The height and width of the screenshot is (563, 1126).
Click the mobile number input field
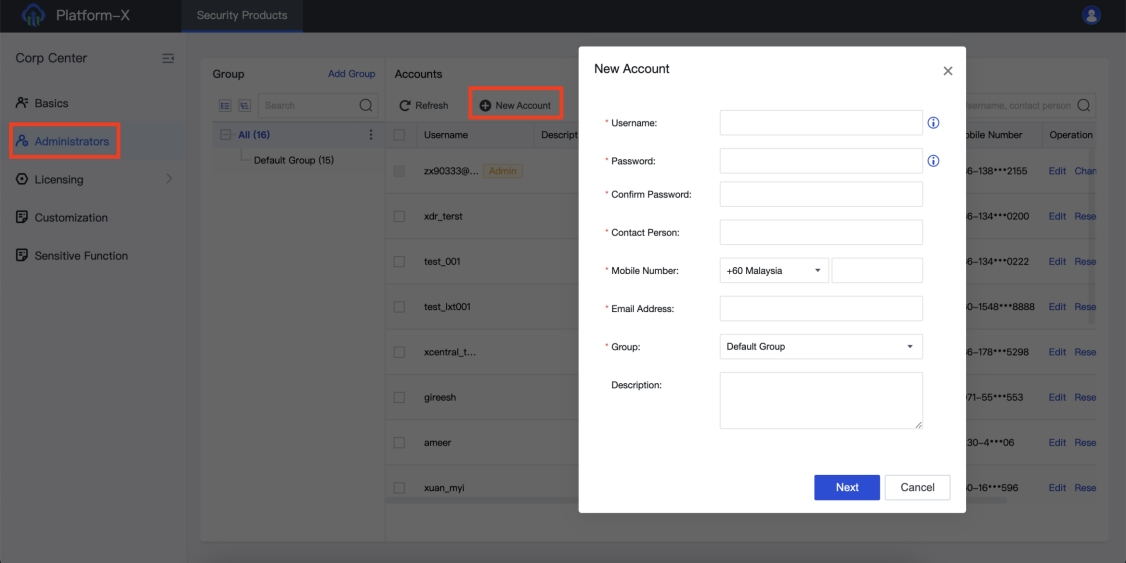pyautogui.click(x=877, y=271)
